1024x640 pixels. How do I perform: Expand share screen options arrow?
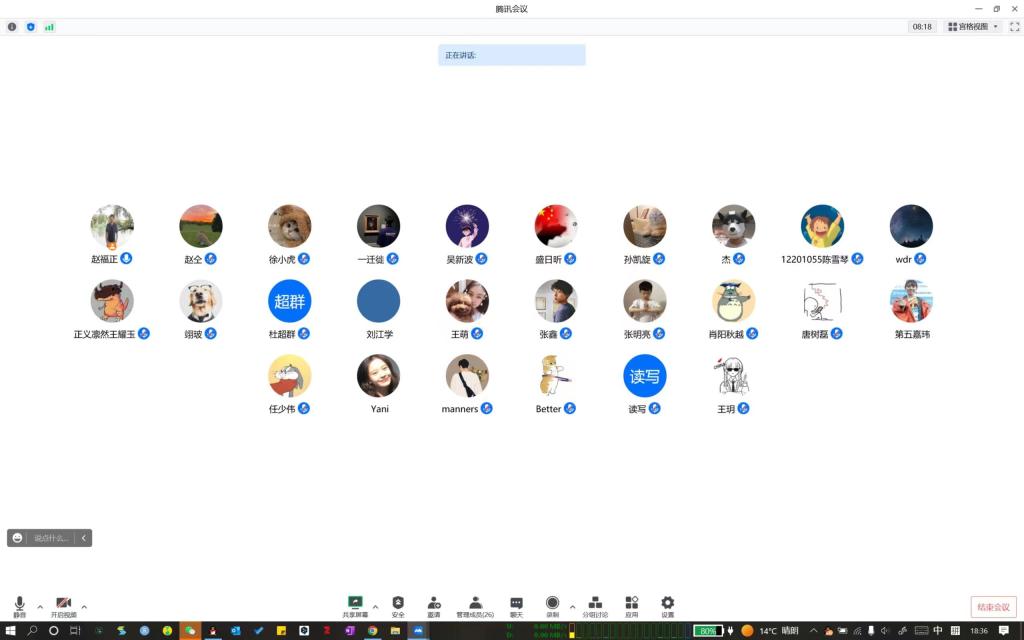[x=375, y=606]
